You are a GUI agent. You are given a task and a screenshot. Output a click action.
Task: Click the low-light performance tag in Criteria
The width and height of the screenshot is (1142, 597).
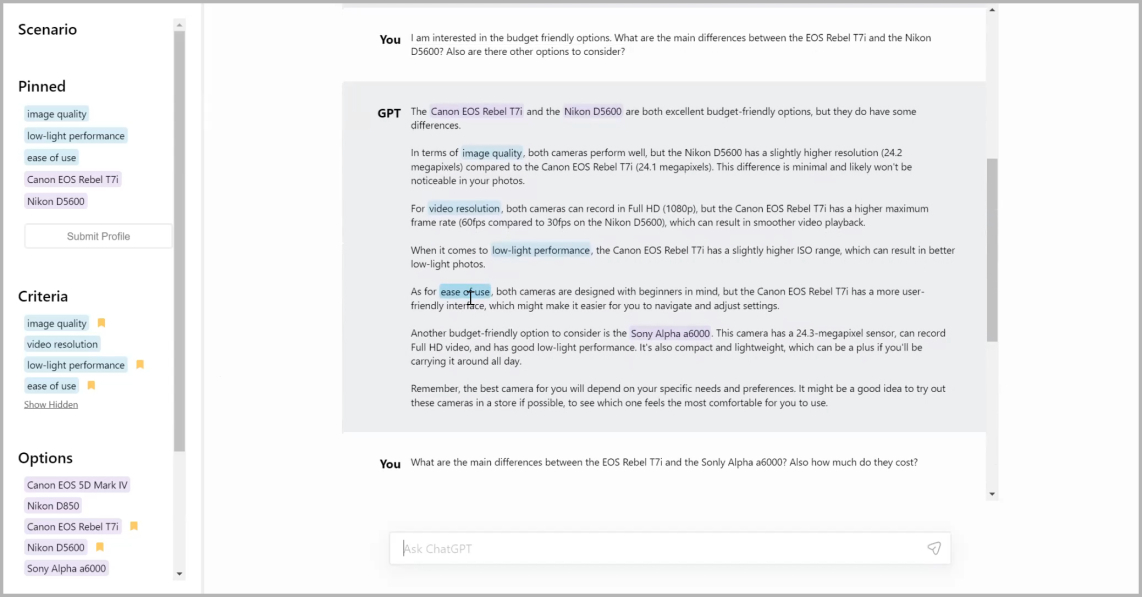[x=76, y=365]
